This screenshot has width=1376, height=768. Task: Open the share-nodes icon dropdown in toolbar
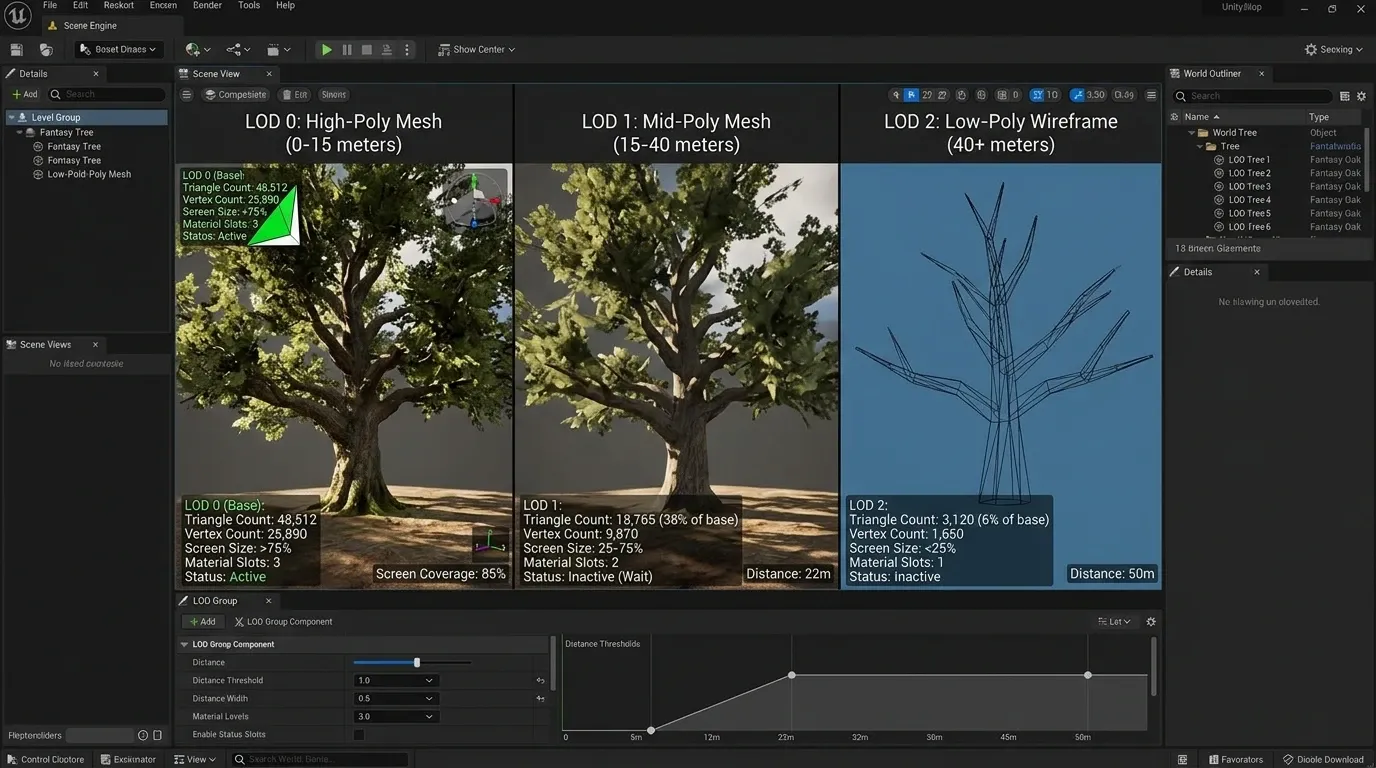click(239, 49)
